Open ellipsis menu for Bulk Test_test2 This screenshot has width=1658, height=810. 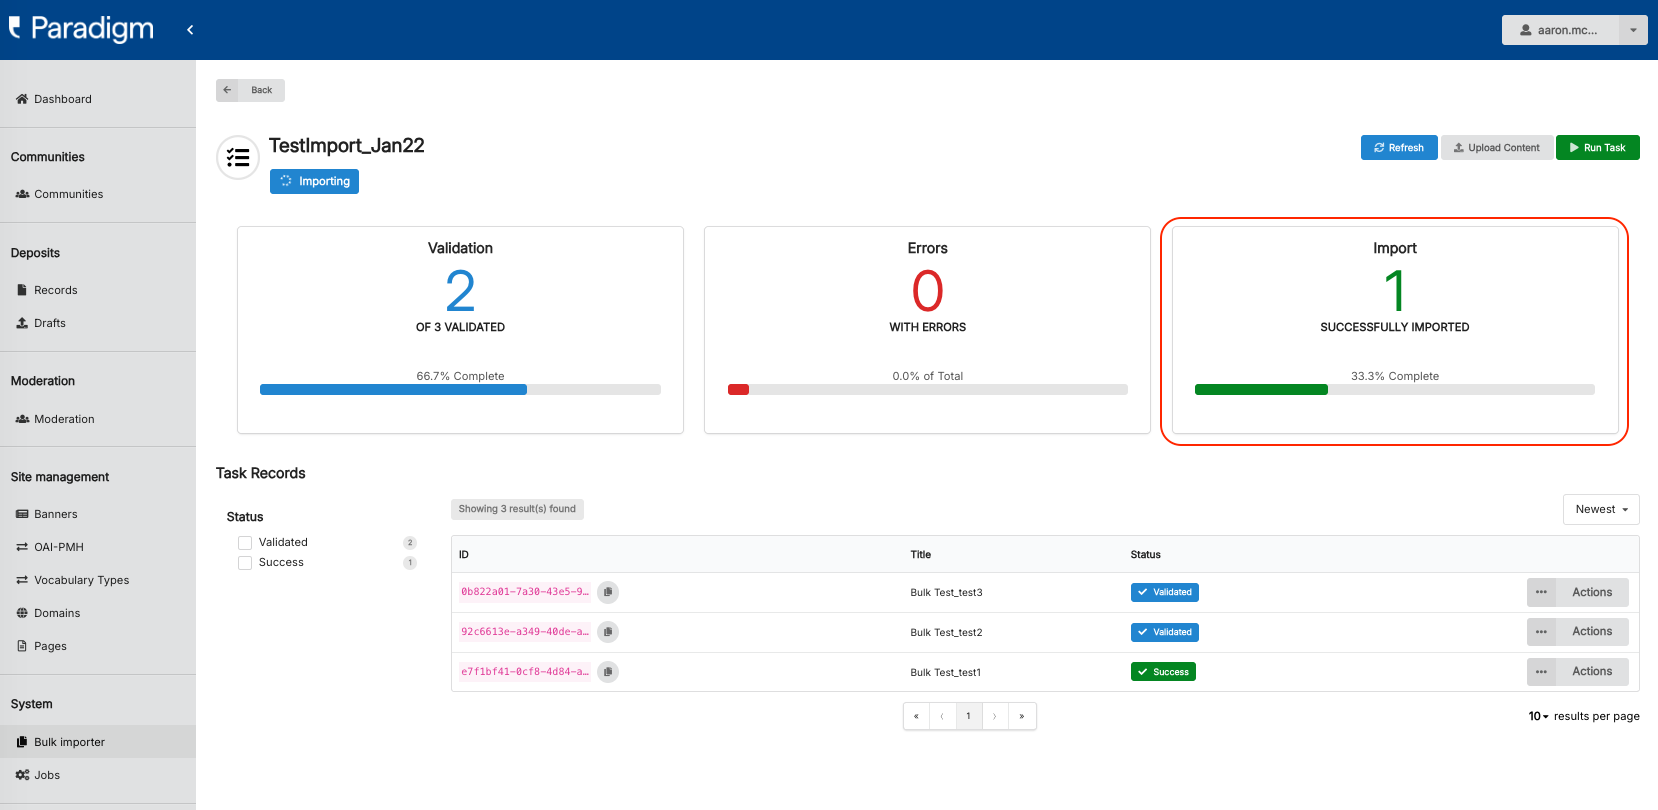point(1541,632)
